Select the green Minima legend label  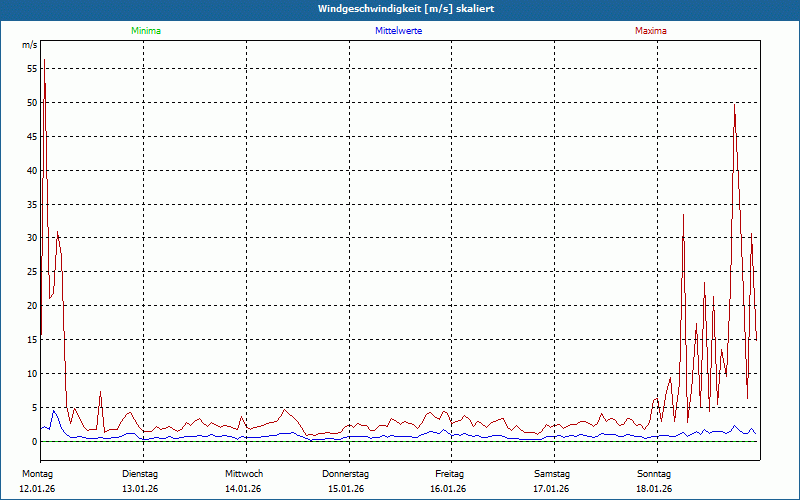point(145,31)
